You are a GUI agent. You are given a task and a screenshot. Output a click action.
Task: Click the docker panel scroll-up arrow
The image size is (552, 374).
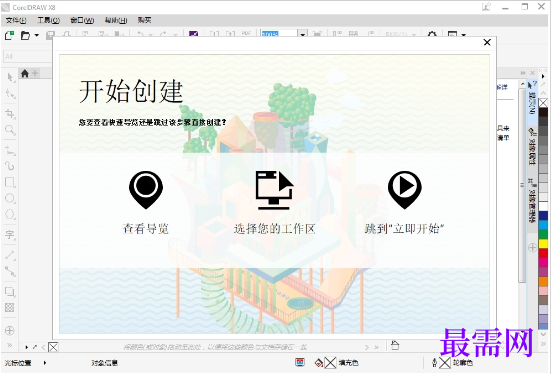point(522,85)
